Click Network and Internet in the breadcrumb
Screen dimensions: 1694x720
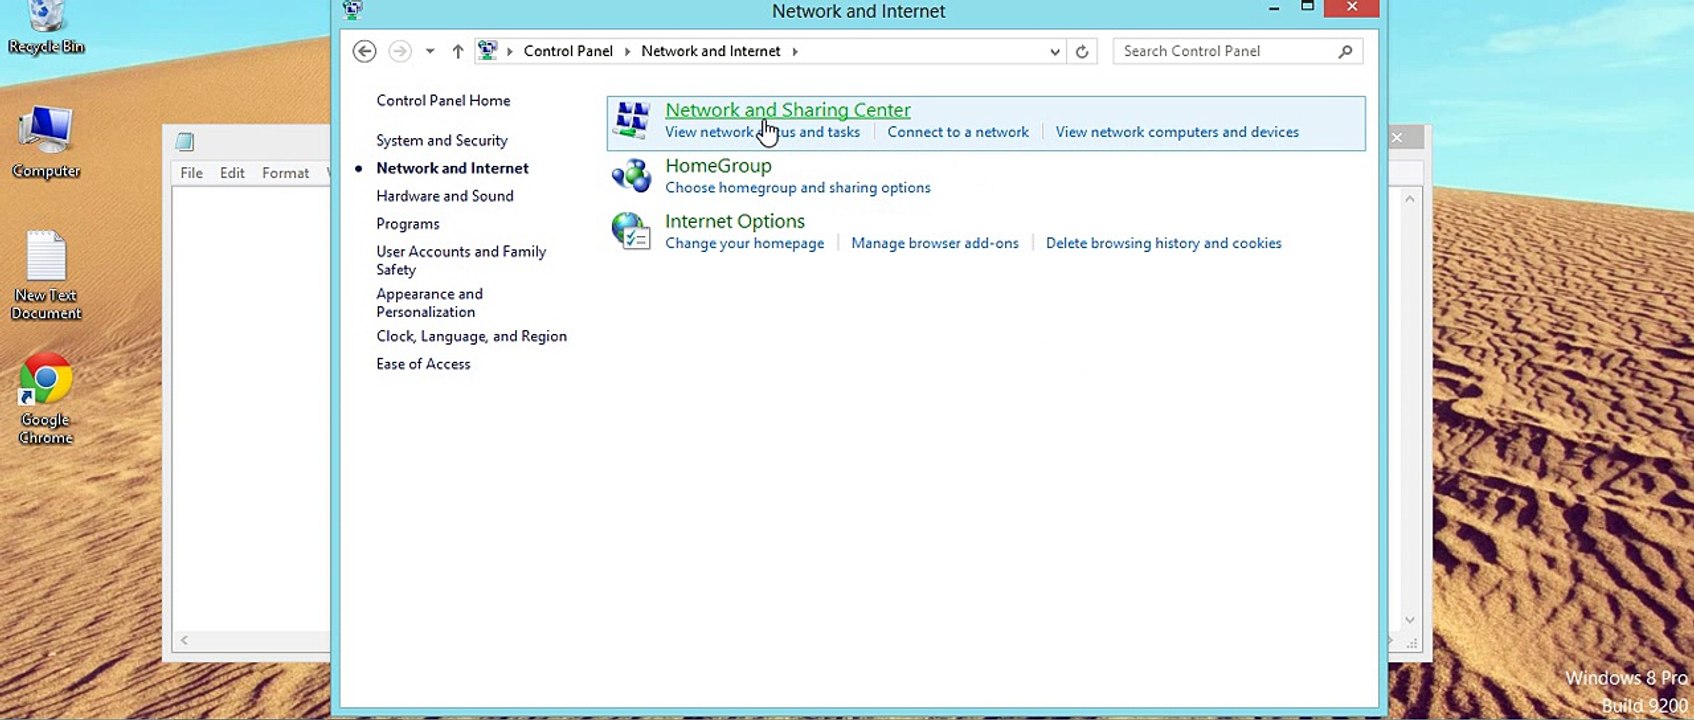[x=711, y=51]
